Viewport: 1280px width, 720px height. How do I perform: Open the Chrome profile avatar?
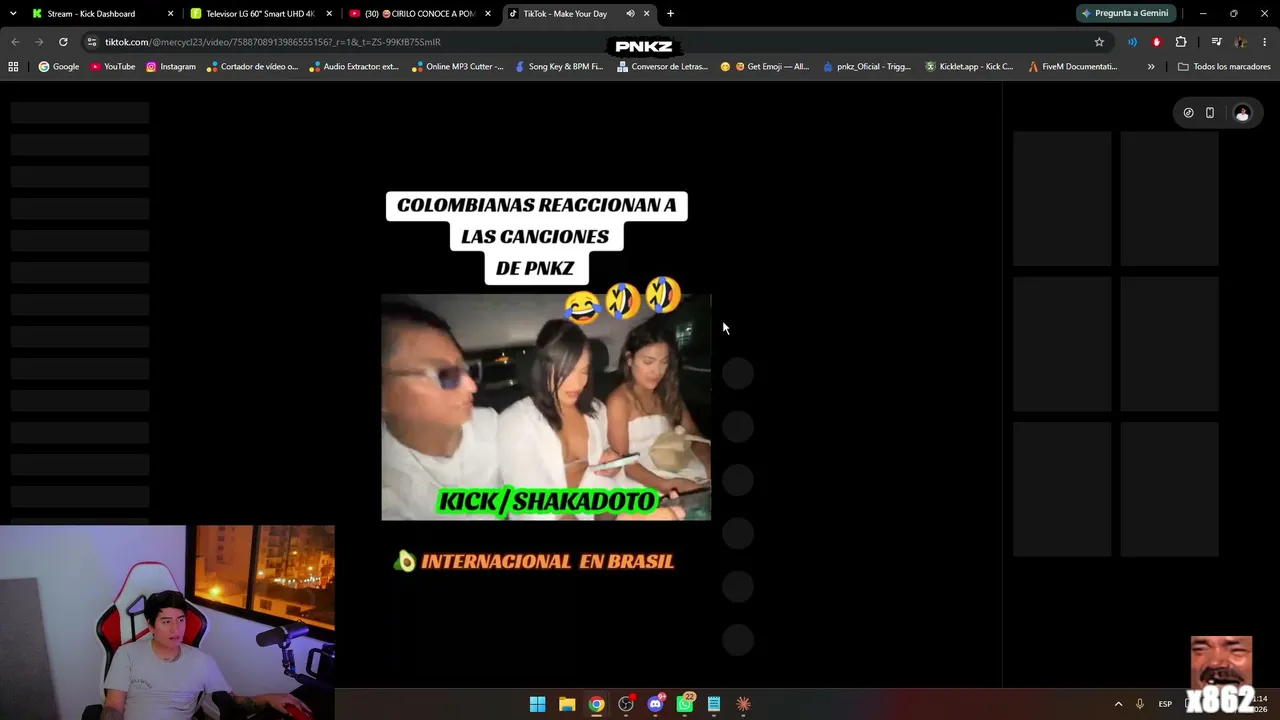(1241, 42)
